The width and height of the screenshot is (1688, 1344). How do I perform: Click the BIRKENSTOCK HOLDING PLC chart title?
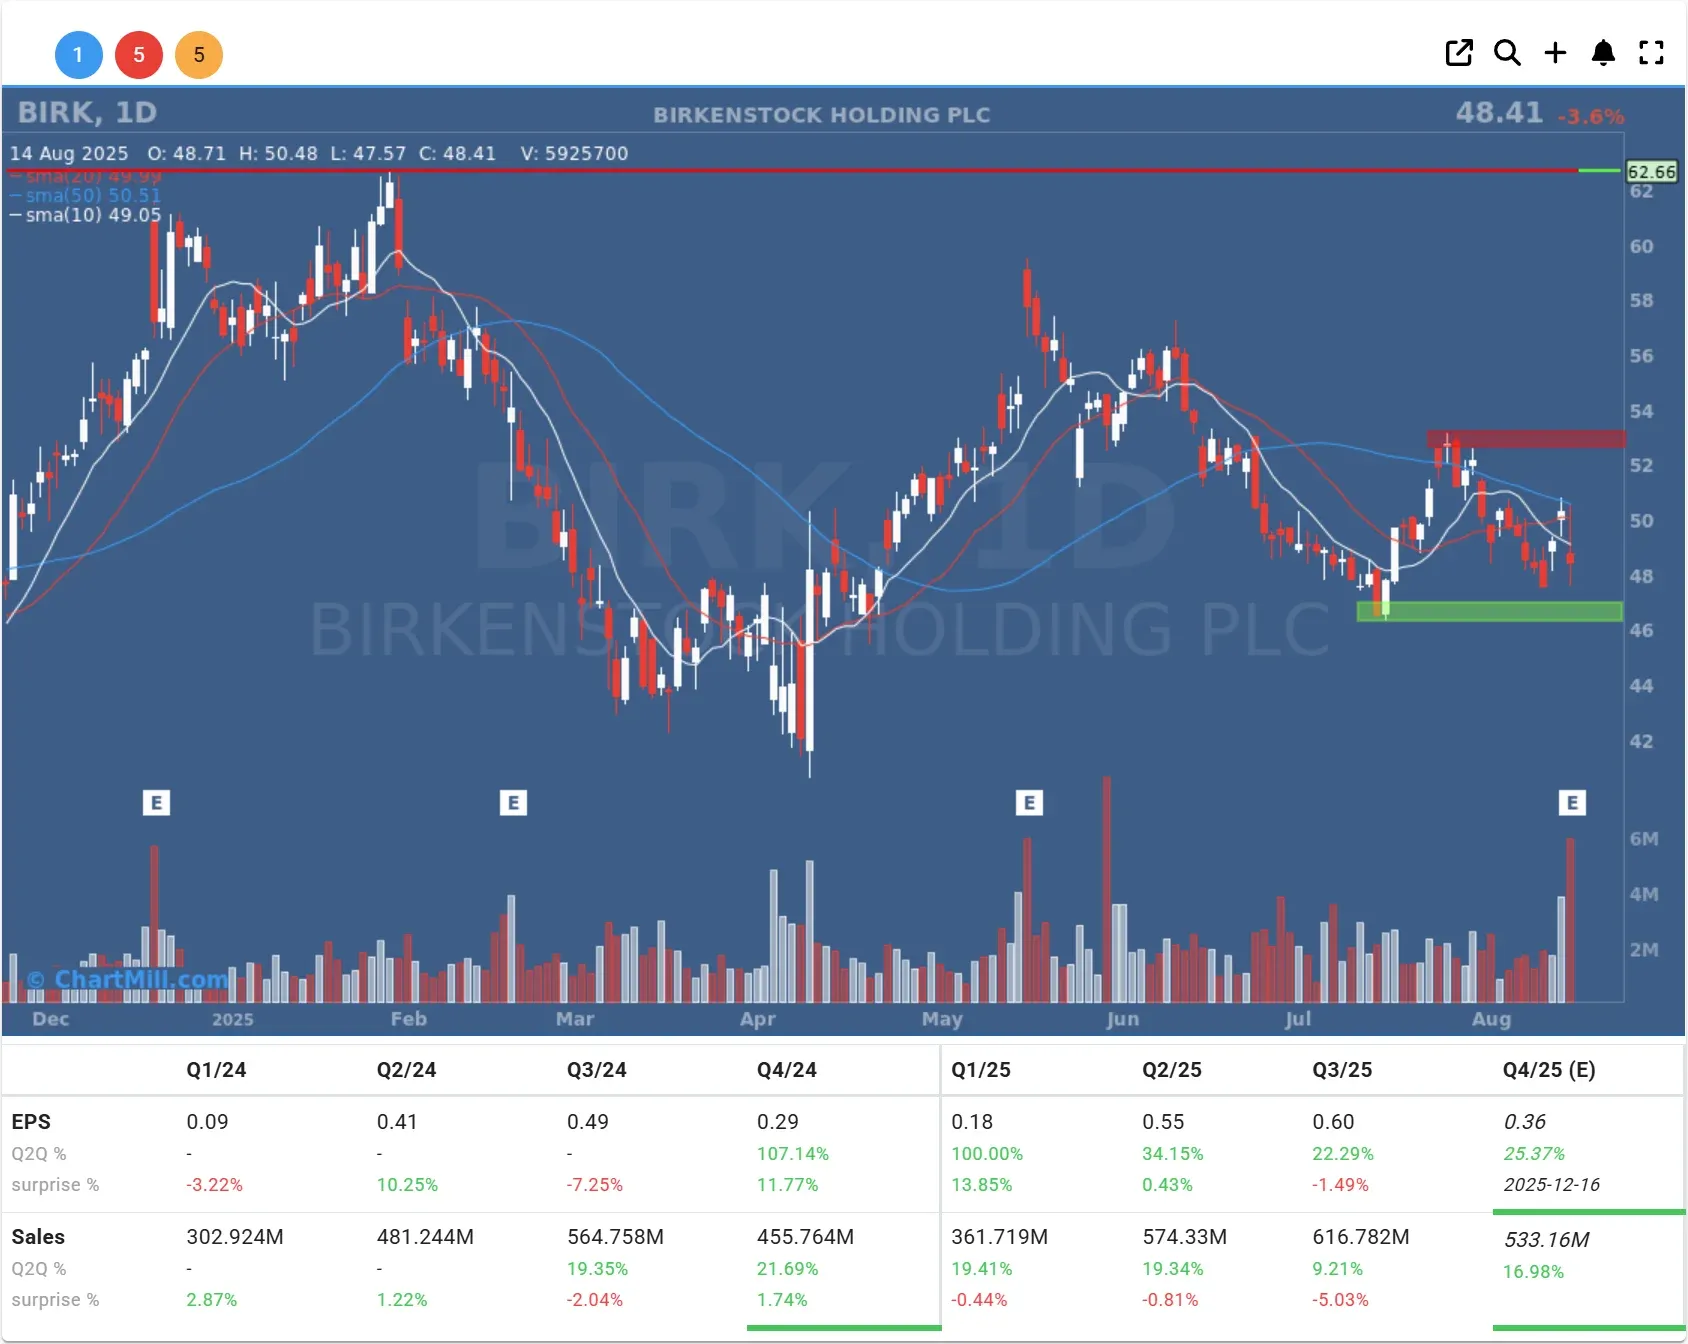pyautogui.click(x=821, y=115)
